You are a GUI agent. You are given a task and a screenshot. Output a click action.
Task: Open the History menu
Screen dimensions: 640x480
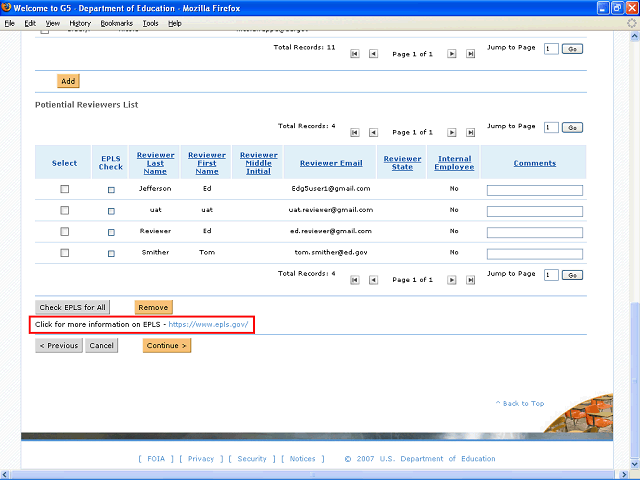(x=80, y=22)
